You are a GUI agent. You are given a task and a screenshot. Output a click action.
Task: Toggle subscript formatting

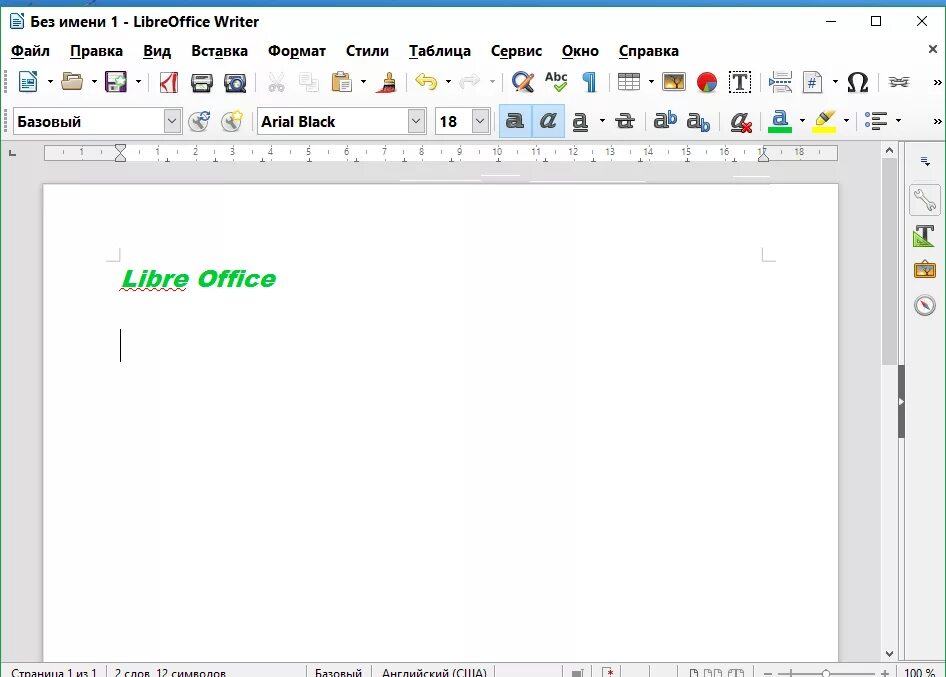click(x=698, y=121)
